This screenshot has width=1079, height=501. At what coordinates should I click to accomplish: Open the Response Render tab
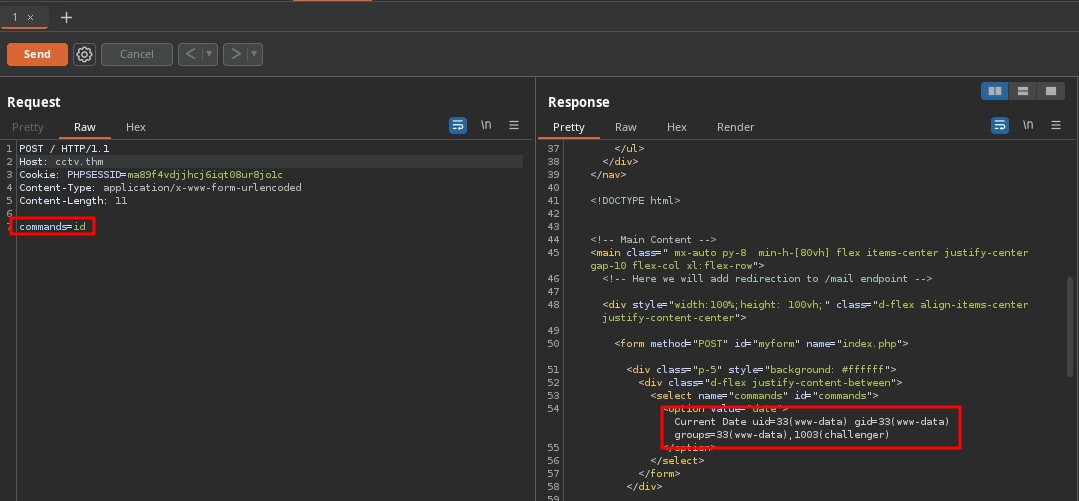pyautogui.click(x=735, y=127)
